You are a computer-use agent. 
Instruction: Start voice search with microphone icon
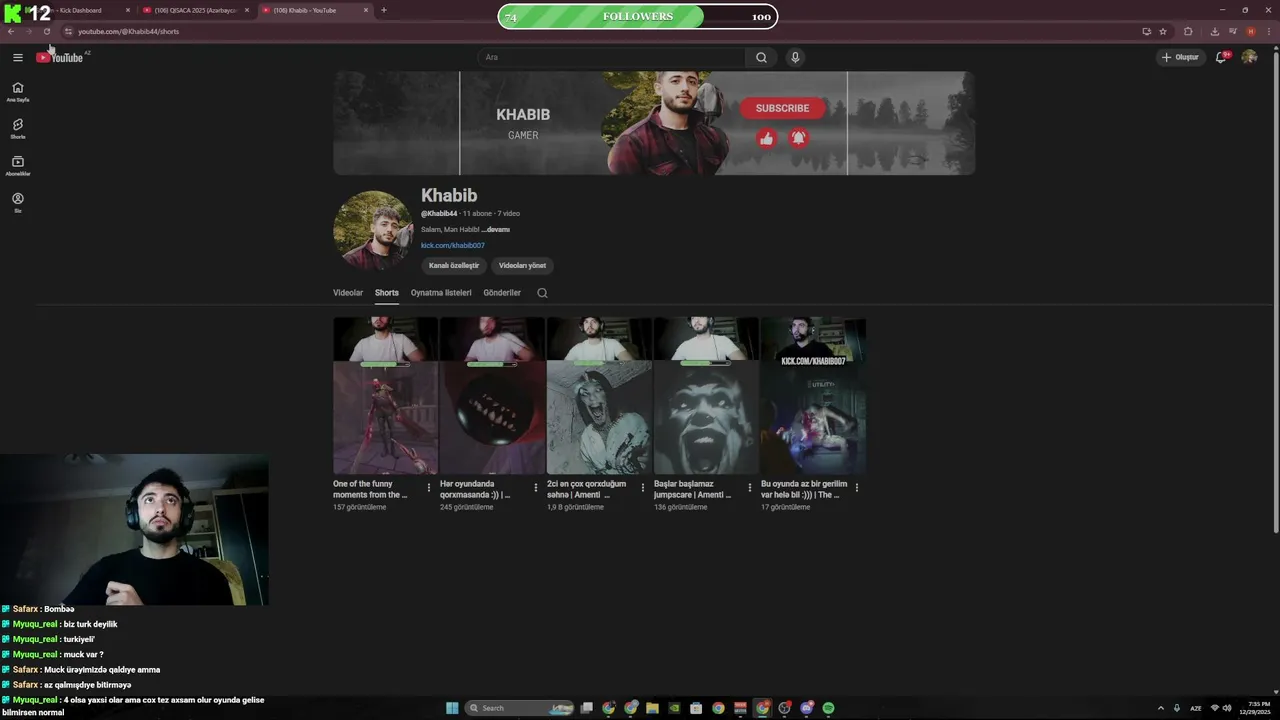(795, 57)
